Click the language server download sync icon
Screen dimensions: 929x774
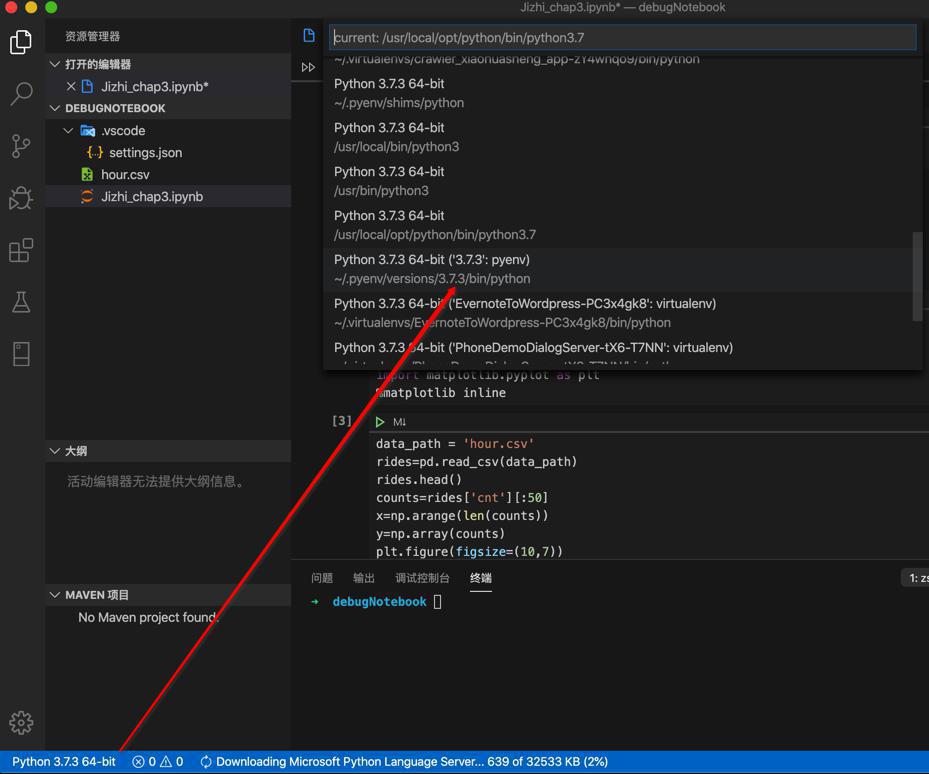pos(206,762)
